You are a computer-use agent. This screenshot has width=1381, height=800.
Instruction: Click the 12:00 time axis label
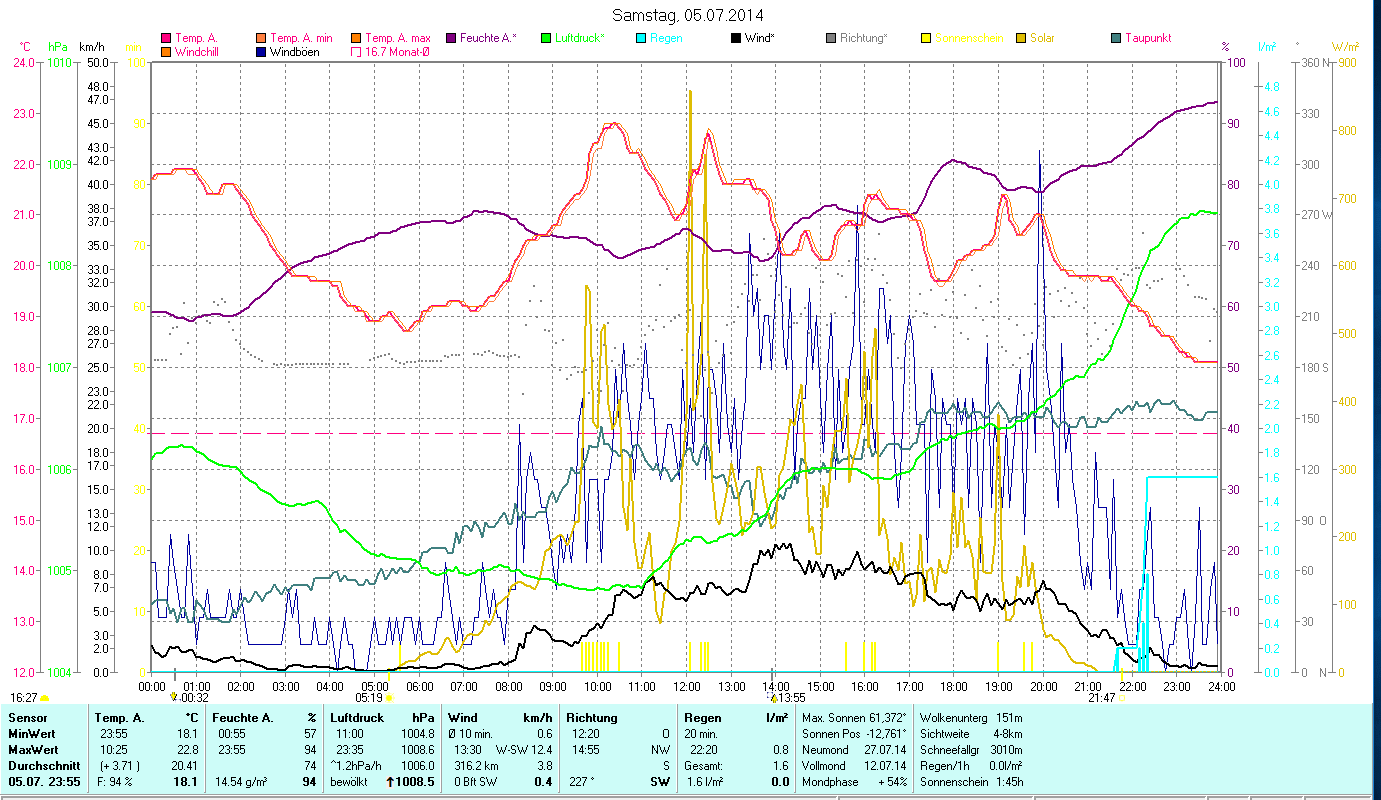(687, 686)
